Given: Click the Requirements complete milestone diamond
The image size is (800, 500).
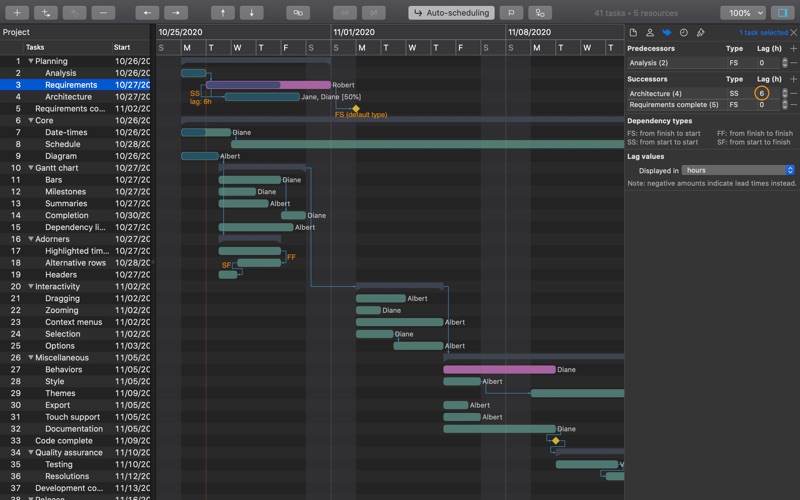Looking at the screenshot, I should [356, 109].
